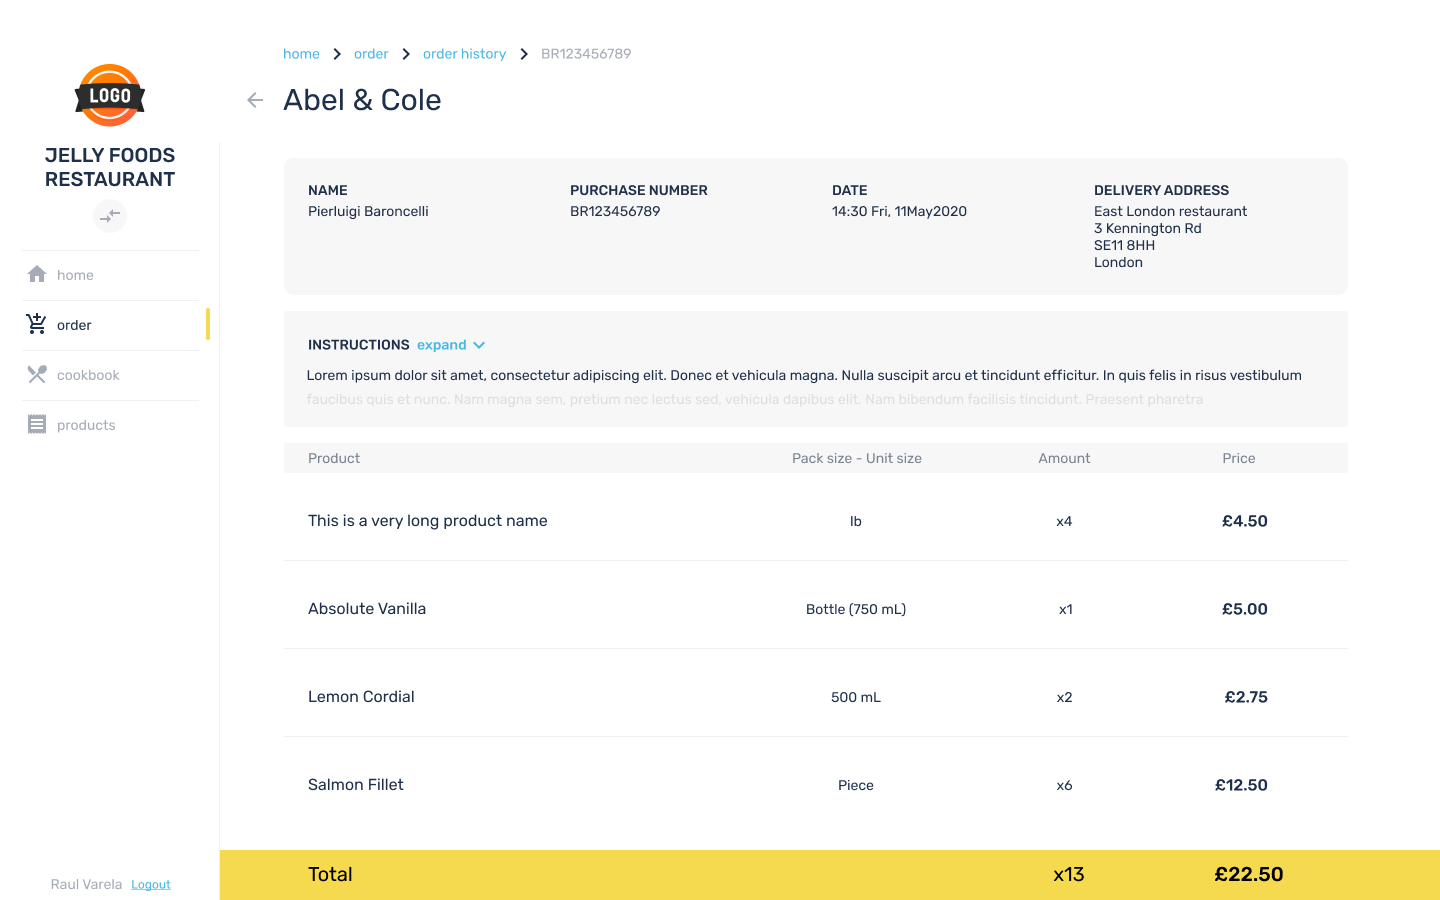This screenshot has width=1440, height=900.
Task: Click the DELIVERY ADDRESS heading
Action: click(x=1161, y=190)
